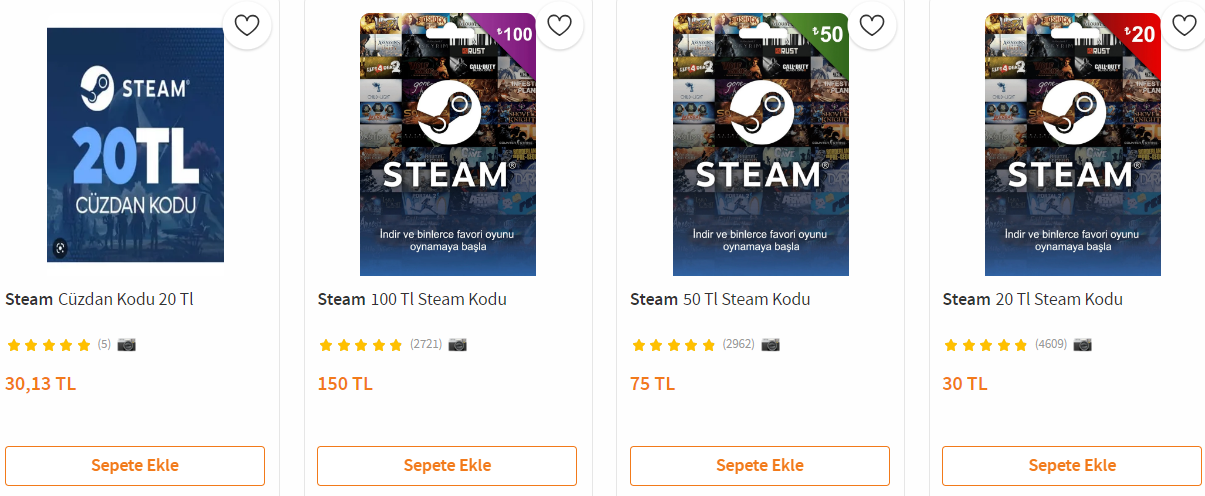Viewport: 1205px width, 496px height.
Task: Click the green 50 Steam card thumbnail
Action: click(760, 145)
